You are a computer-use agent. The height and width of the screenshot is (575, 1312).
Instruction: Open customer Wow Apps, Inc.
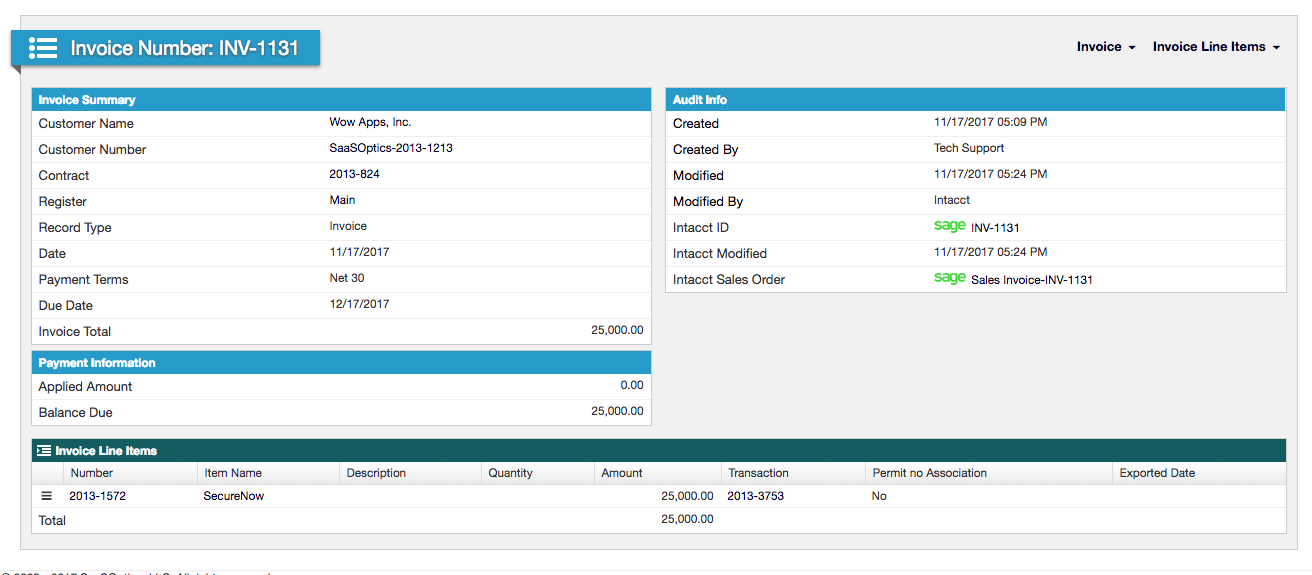370,122
